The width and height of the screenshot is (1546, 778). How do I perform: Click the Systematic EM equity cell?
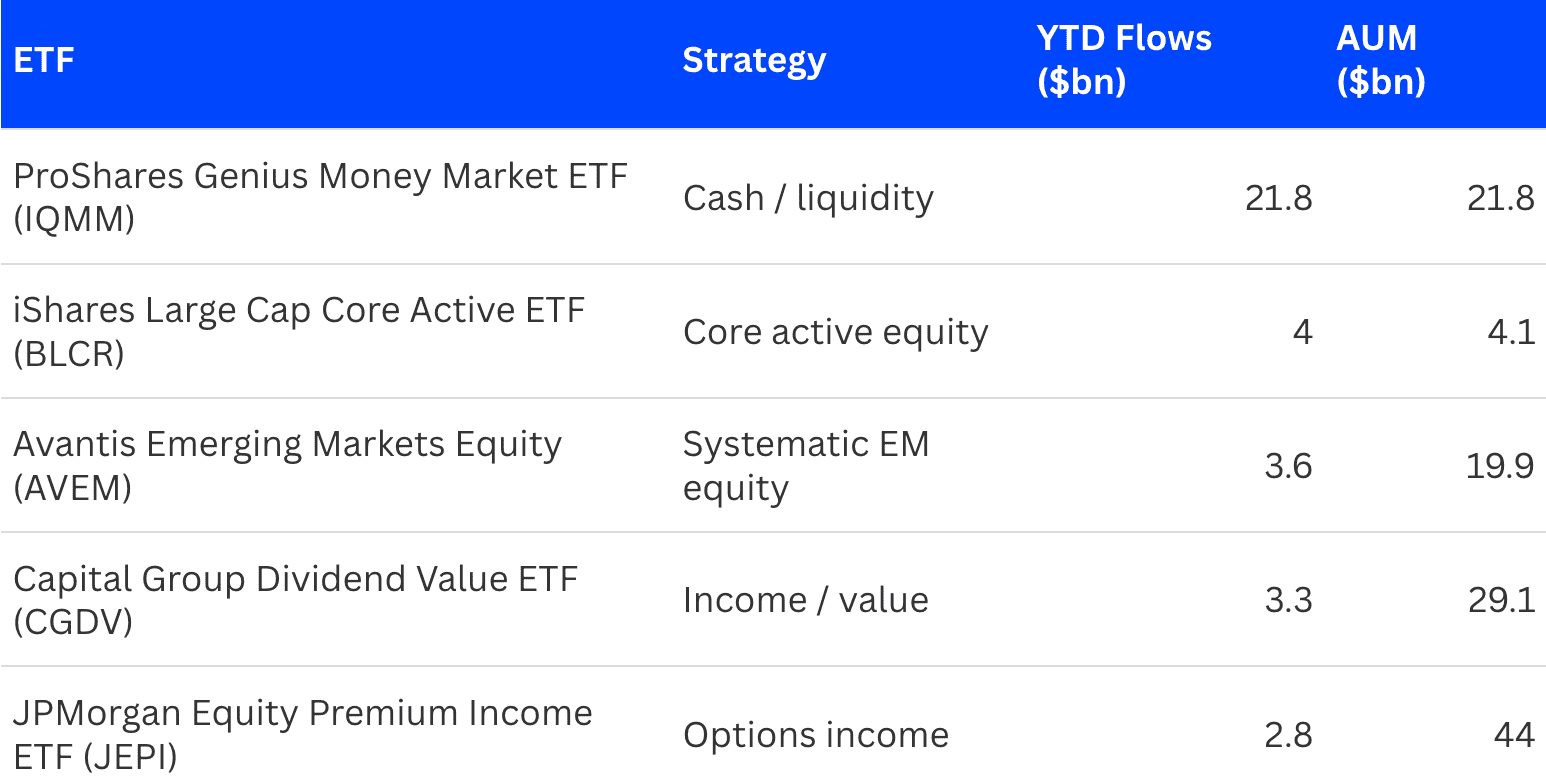coord(806,465)
